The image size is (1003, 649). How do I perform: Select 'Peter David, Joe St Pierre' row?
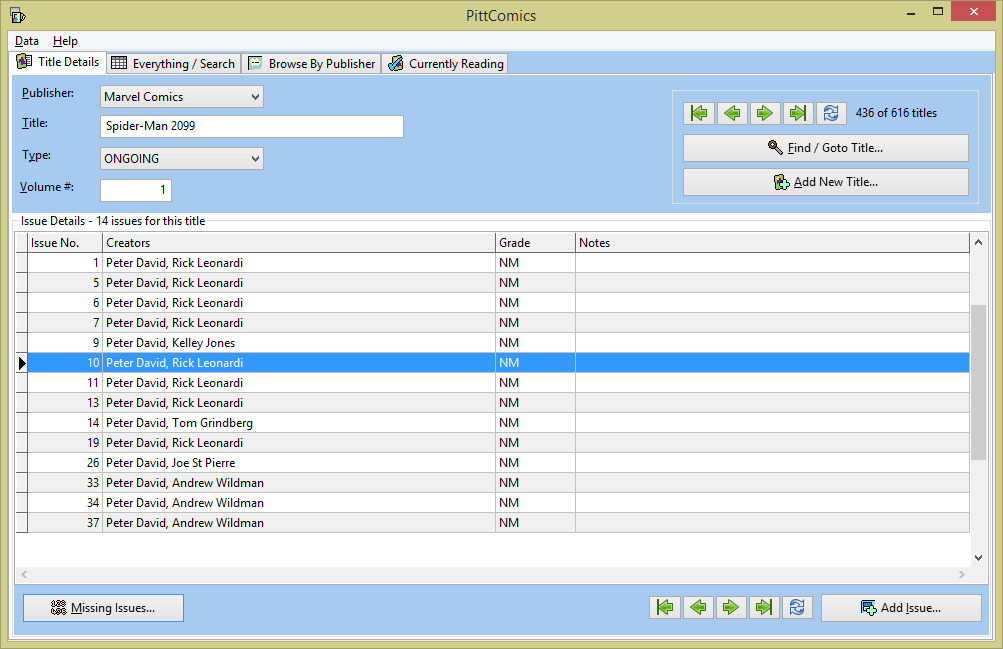point(299,463)
